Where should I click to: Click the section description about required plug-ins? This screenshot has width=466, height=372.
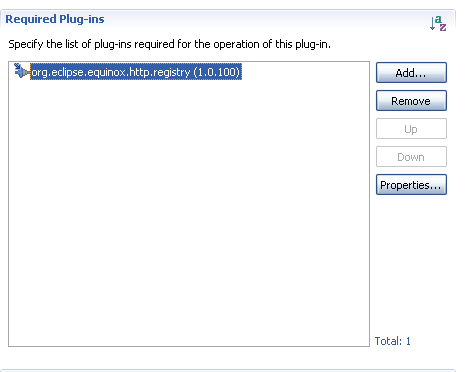click(x=169, y=44)
